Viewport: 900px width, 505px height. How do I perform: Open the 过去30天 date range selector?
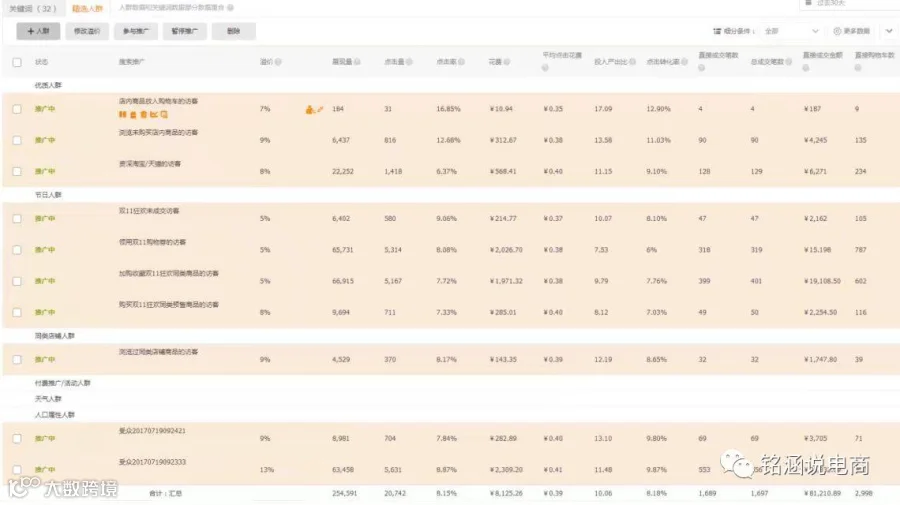coord(849,3)
